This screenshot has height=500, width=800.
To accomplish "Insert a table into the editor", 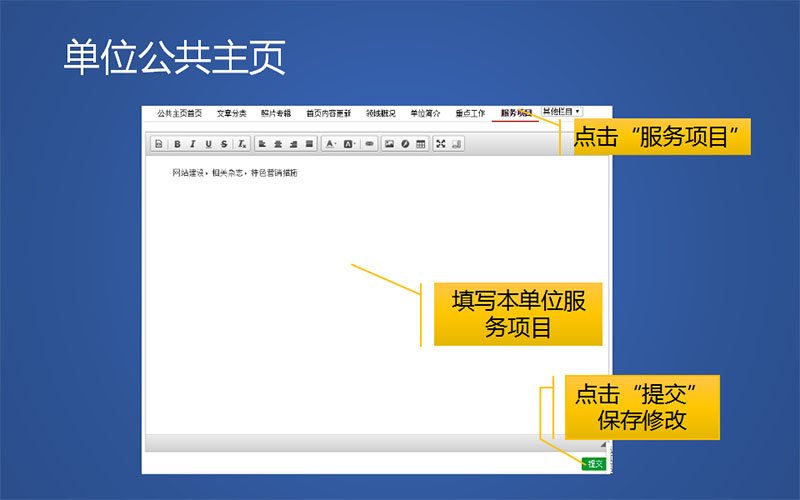I will (421, 144).
